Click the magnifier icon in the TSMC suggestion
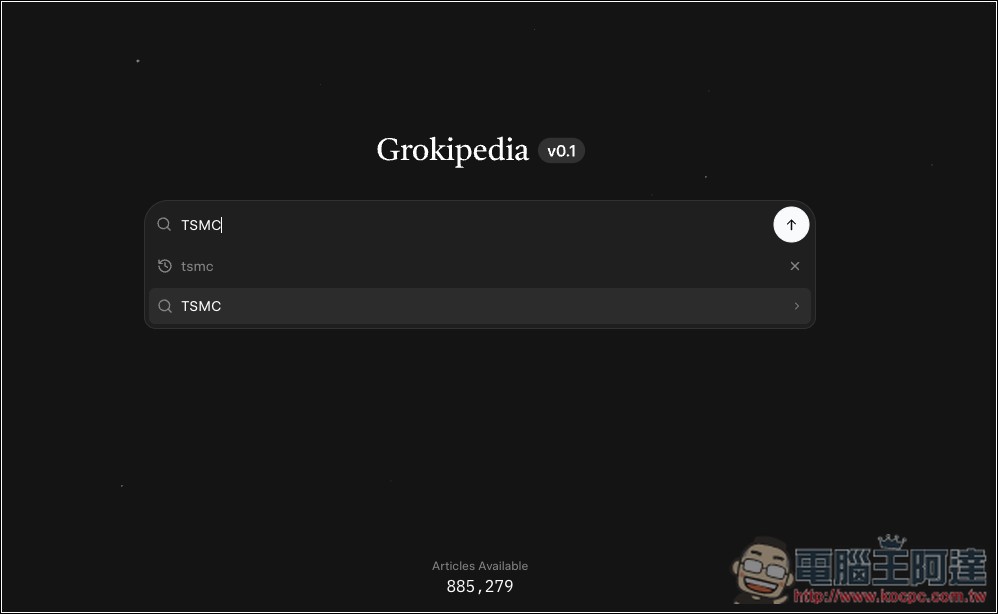This screenshot has width=998, height=614. coord(165,306)
